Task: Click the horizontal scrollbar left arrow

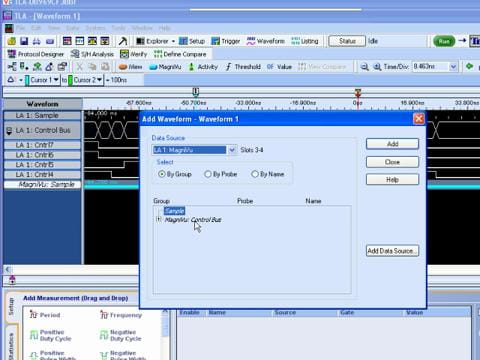Action: tap(8, 269)
